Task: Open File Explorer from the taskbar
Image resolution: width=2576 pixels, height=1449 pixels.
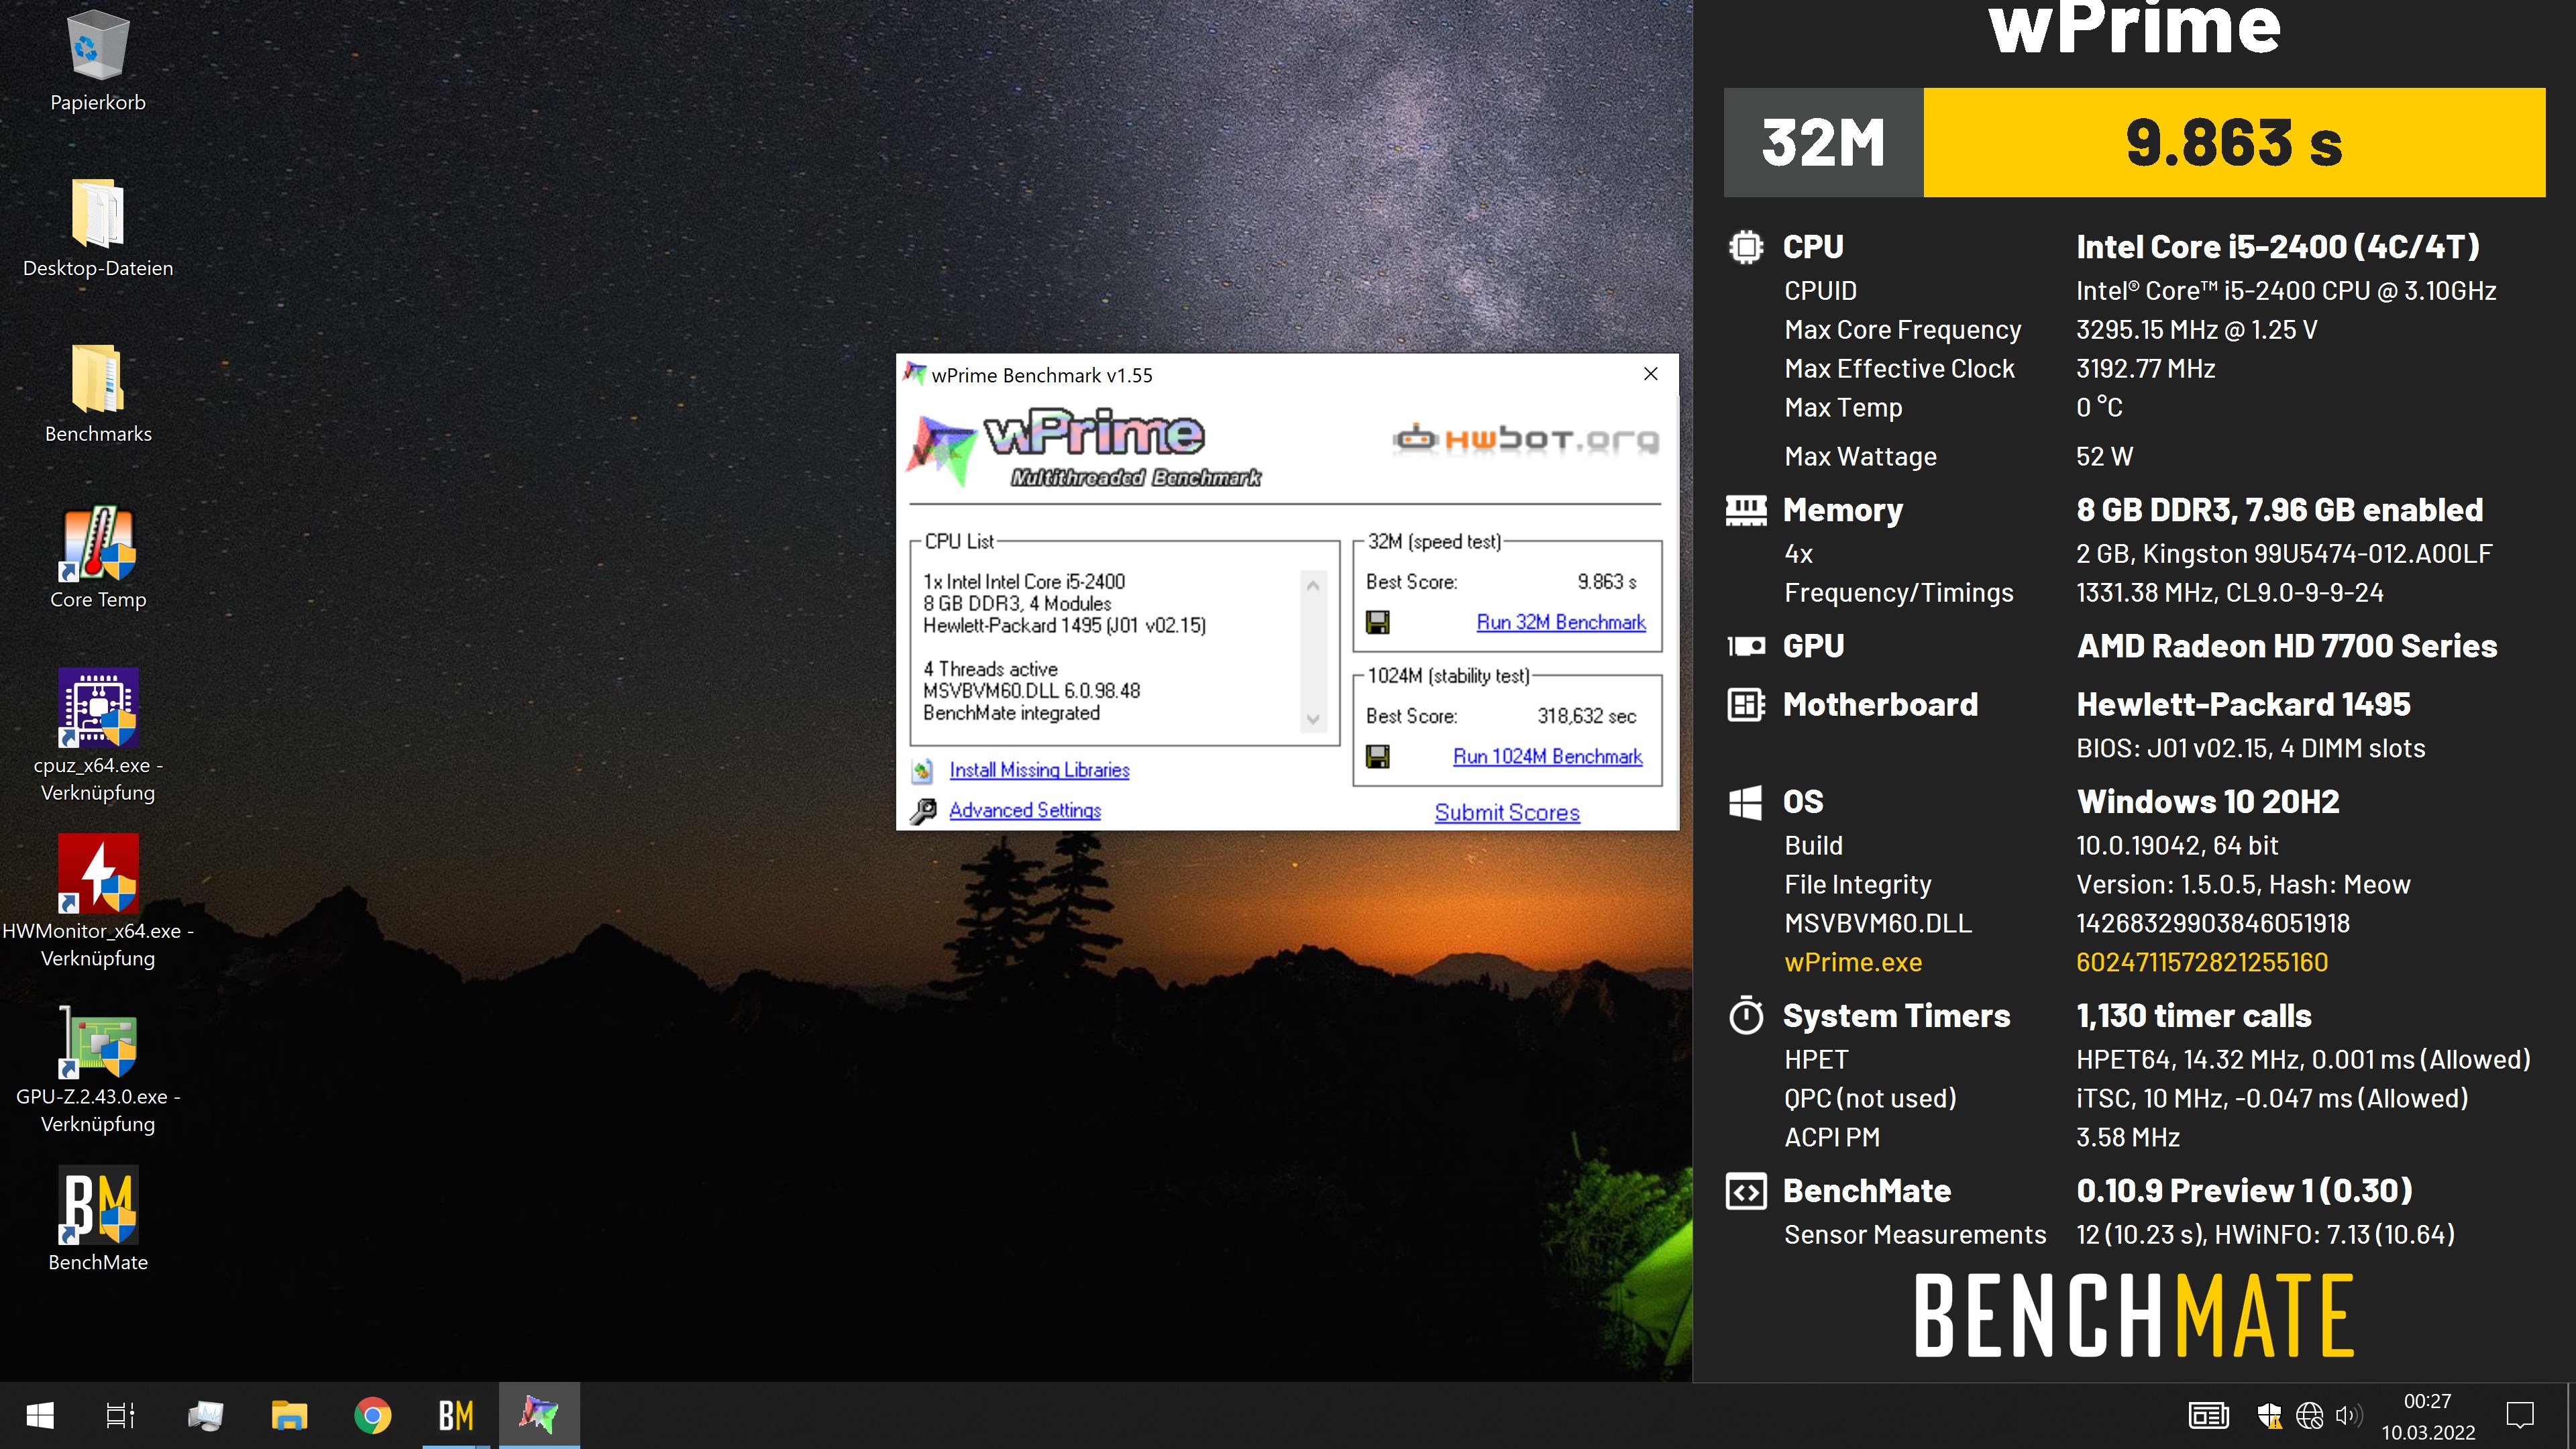Action: 289,1416
